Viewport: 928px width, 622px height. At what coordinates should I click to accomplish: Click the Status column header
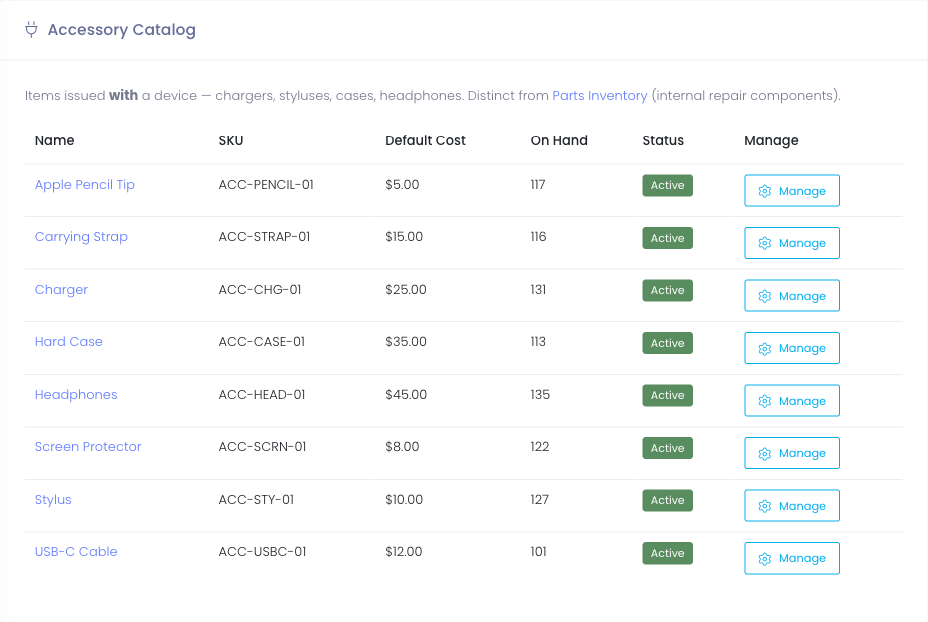point(663,140)
